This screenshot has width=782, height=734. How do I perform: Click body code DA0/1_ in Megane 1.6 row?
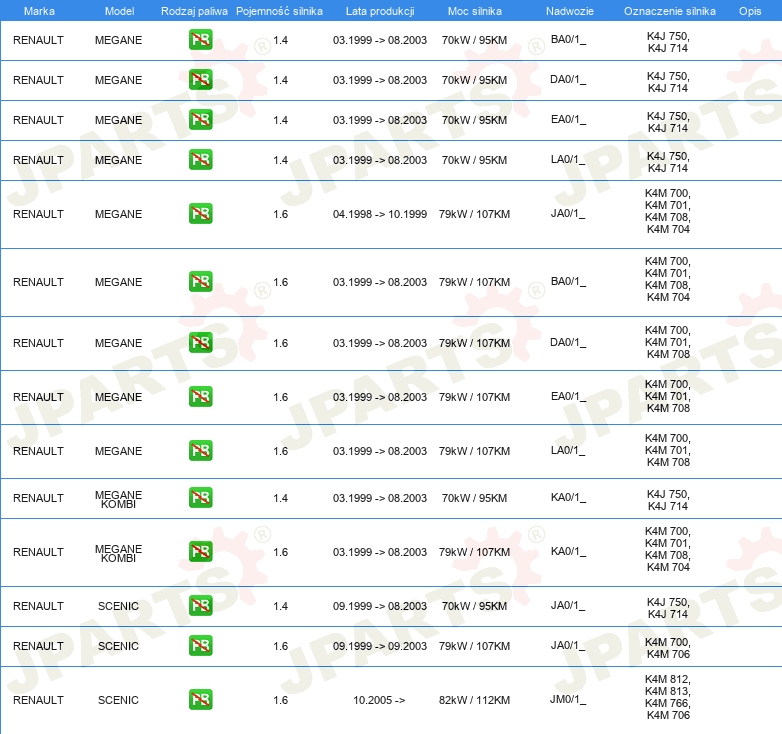pyautogui.click(x=568, y=343)
